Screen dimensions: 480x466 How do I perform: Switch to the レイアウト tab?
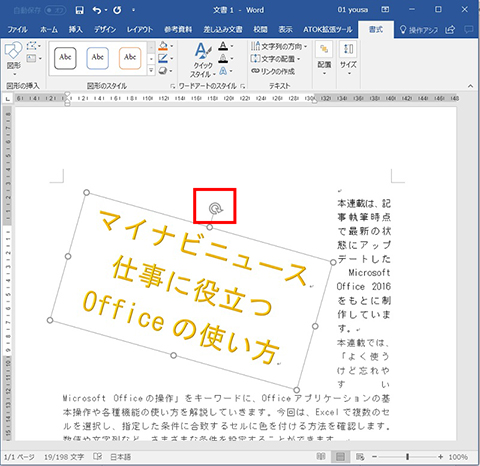point(140,30)
